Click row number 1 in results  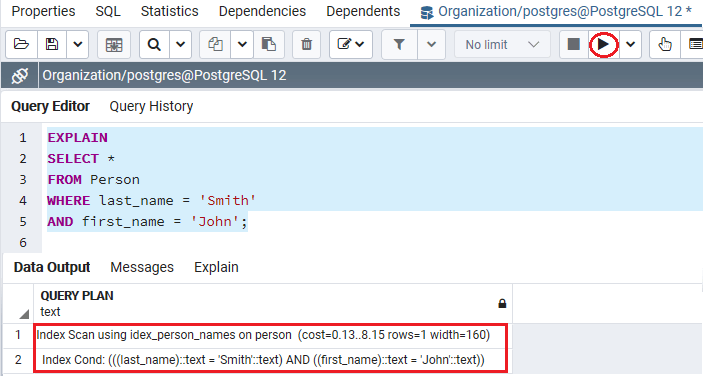coord(18,335)
